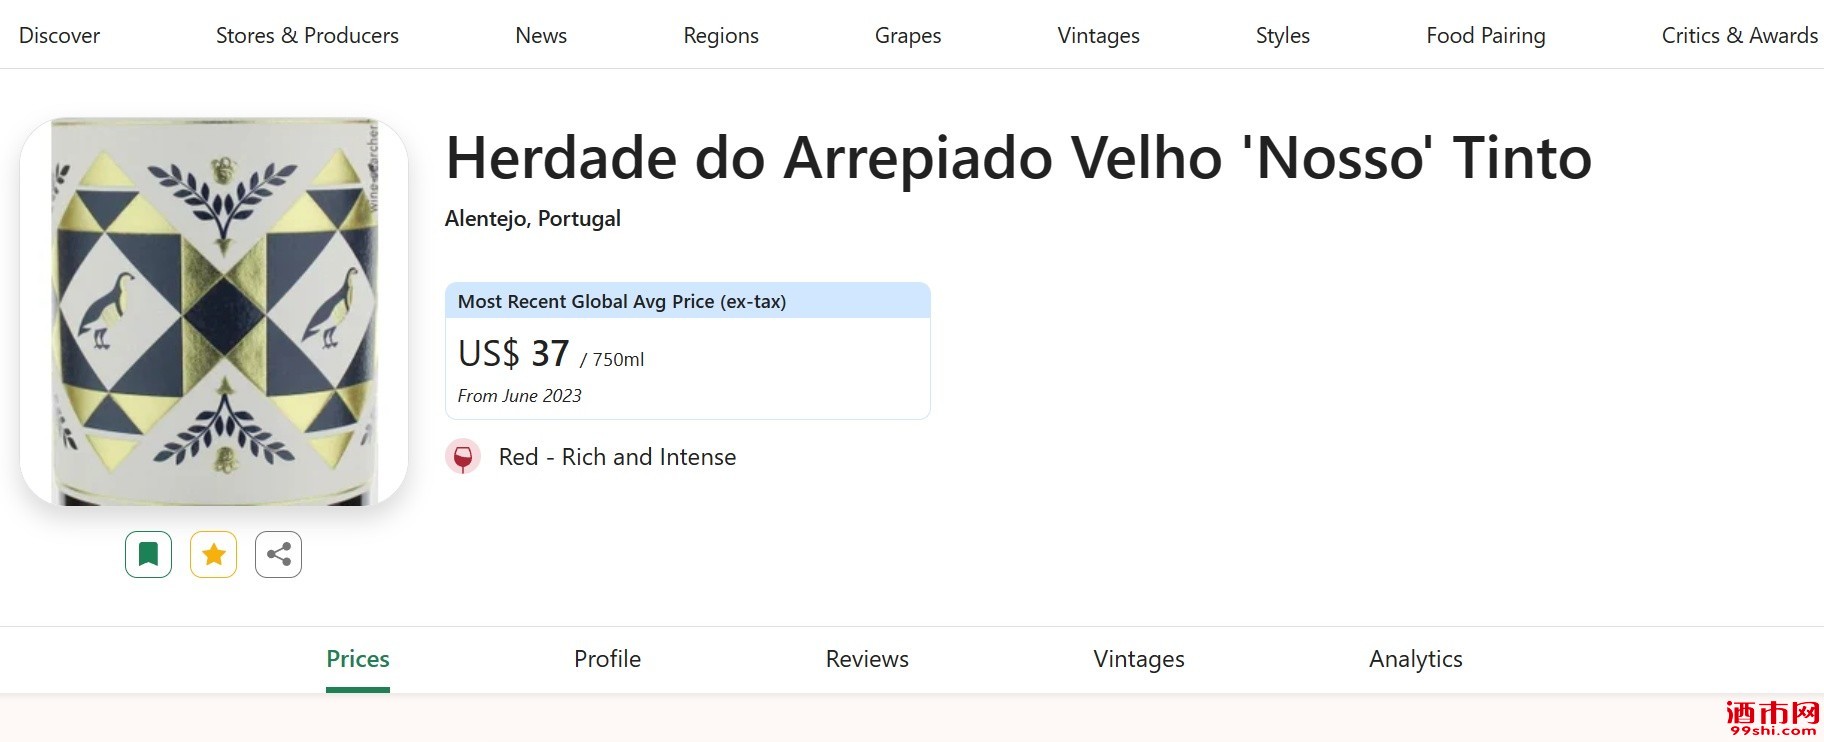The height and width of the screenshot is (742, 1824).
Task: Click the green bookmark save icon
Action: pos(148,554)
